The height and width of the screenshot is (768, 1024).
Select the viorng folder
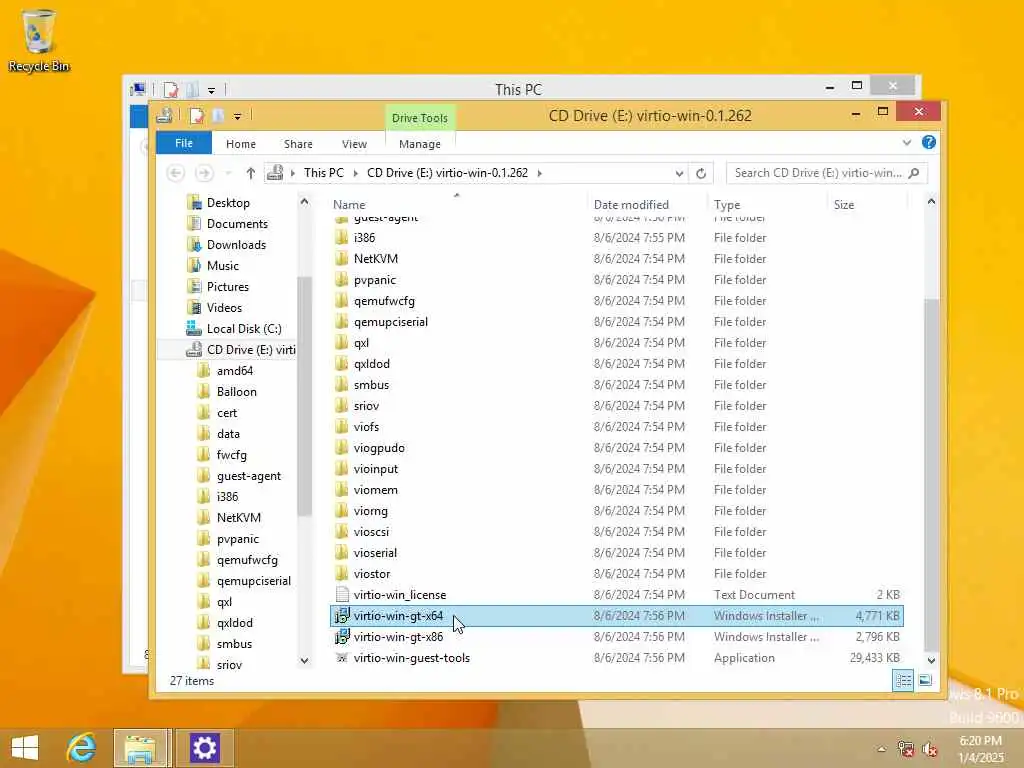coord(616,511)
